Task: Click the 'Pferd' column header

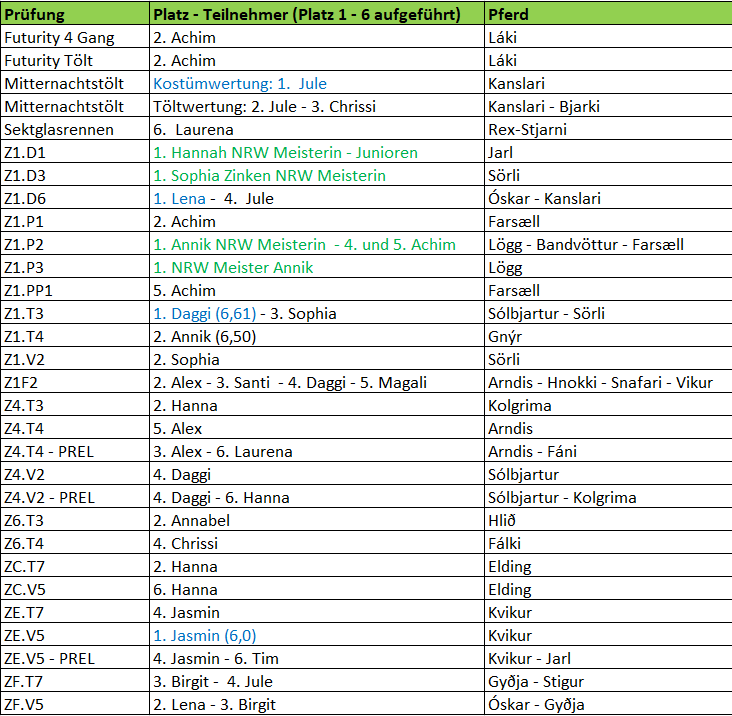Action: (608, 14)
